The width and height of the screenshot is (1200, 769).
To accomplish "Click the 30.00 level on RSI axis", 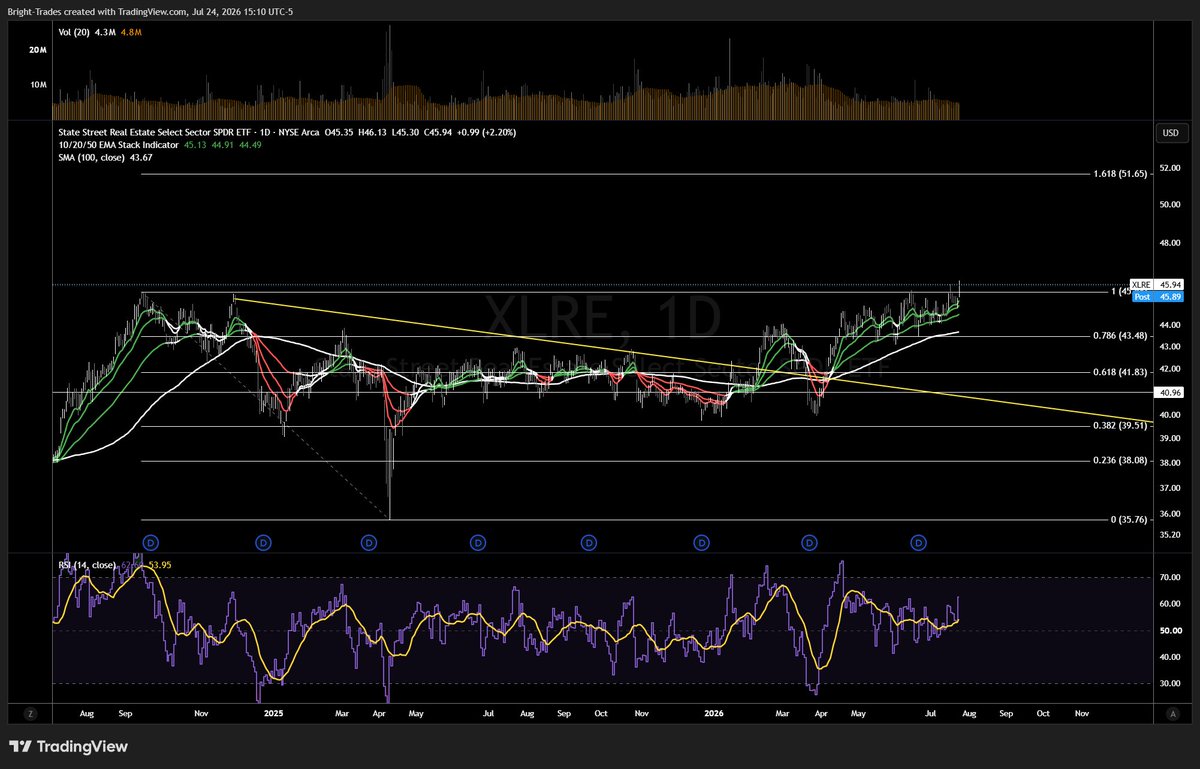I will 1170,684.
